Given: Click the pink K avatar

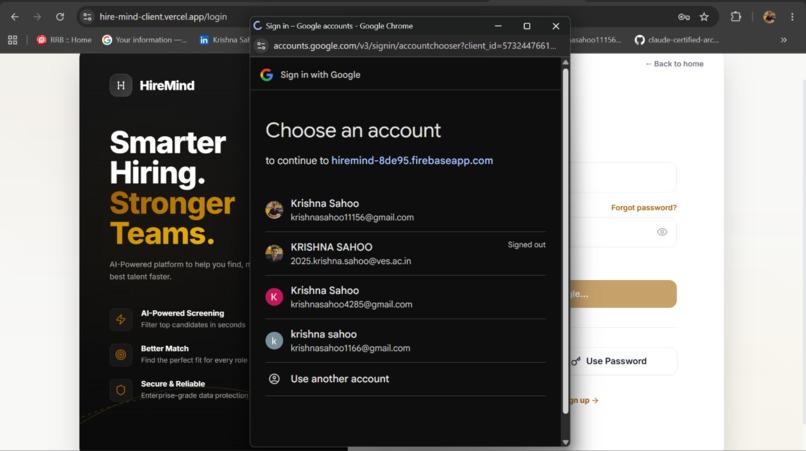Looking at the screenshot, I should tap(274, 297).
